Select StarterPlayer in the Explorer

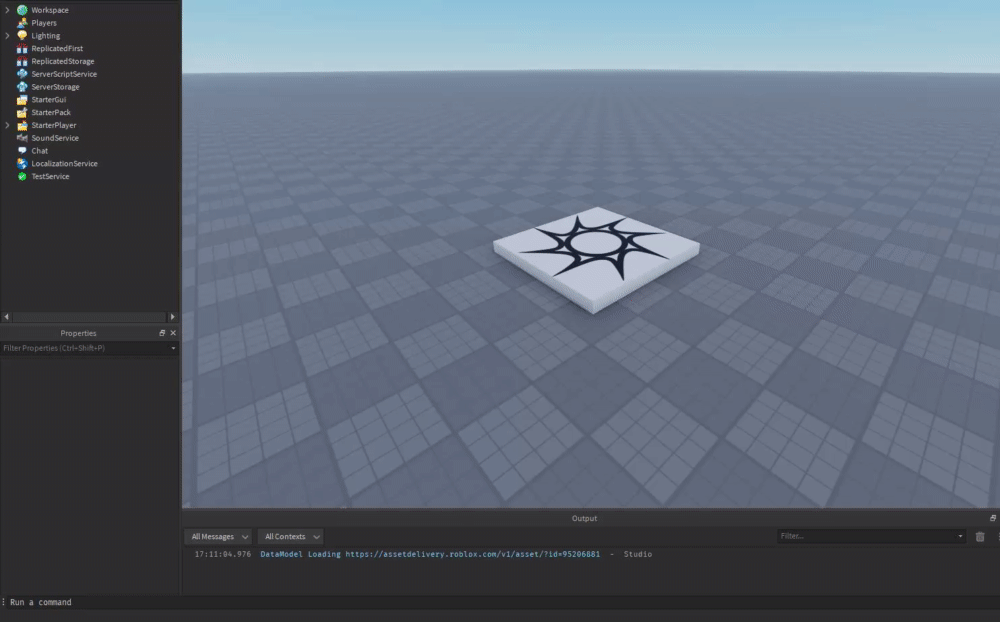[x=54, y=125]
